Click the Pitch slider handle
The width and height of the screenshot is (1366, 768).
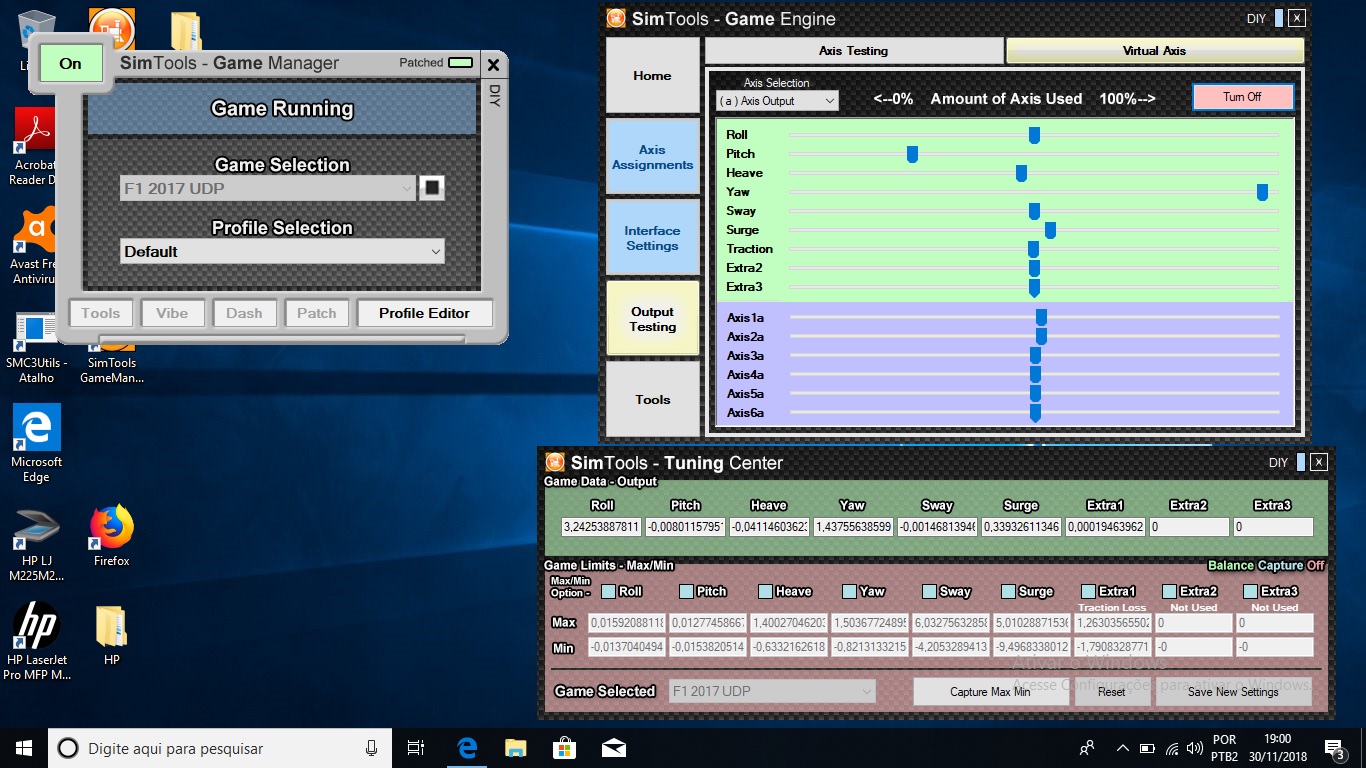pyautogui.click(x=912, y=154)
